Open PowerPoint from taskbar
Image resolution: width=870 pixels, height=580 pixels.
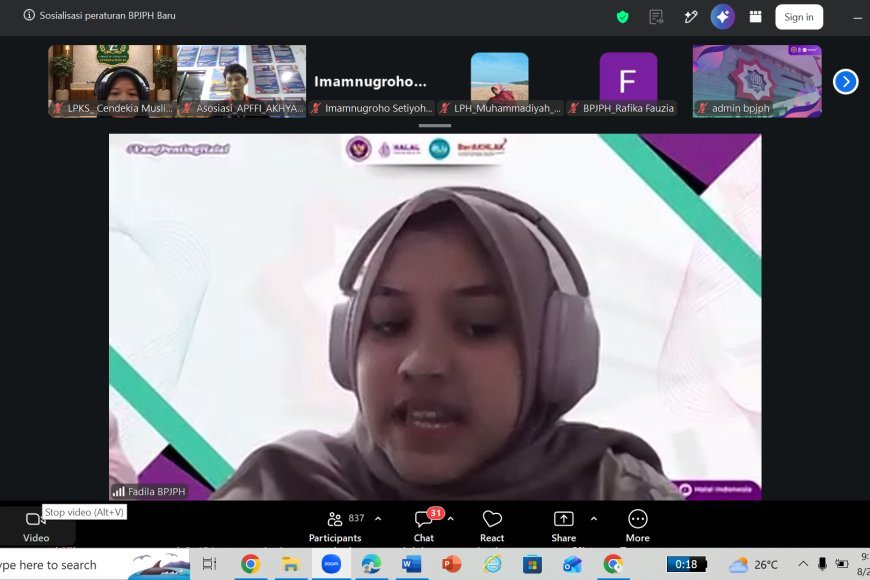452,564
